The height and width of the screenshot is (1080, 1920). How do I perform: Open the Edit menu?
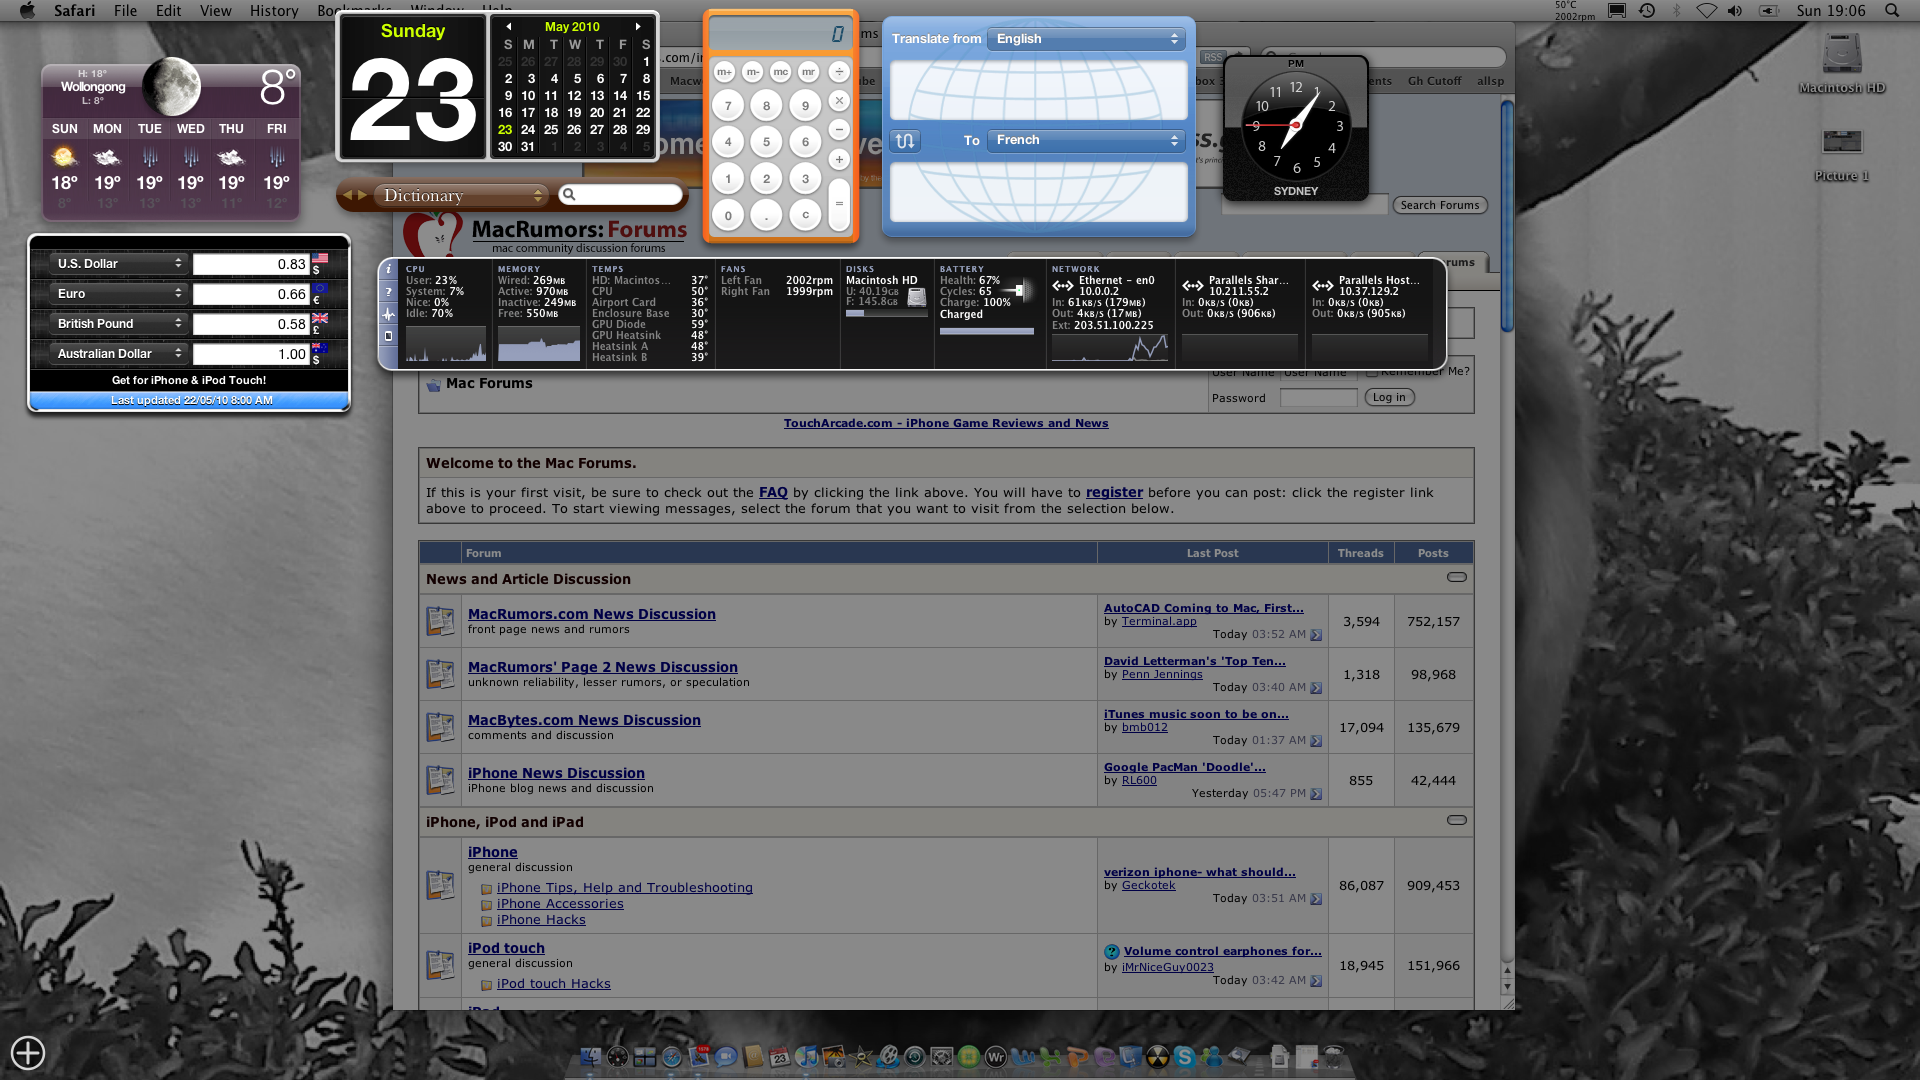click(x=168, y=10)
